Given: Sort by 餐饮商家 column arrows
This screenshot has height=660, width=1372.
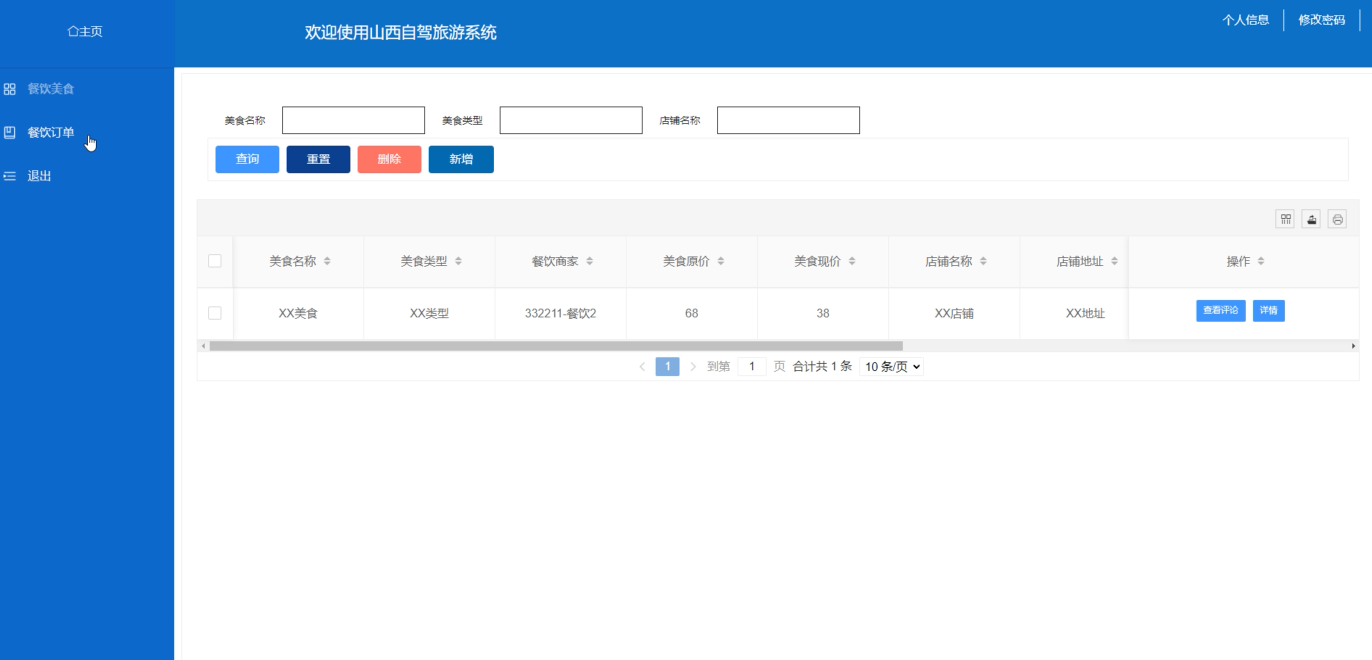Looking at the screenshot, I should (x=589, y=262).
